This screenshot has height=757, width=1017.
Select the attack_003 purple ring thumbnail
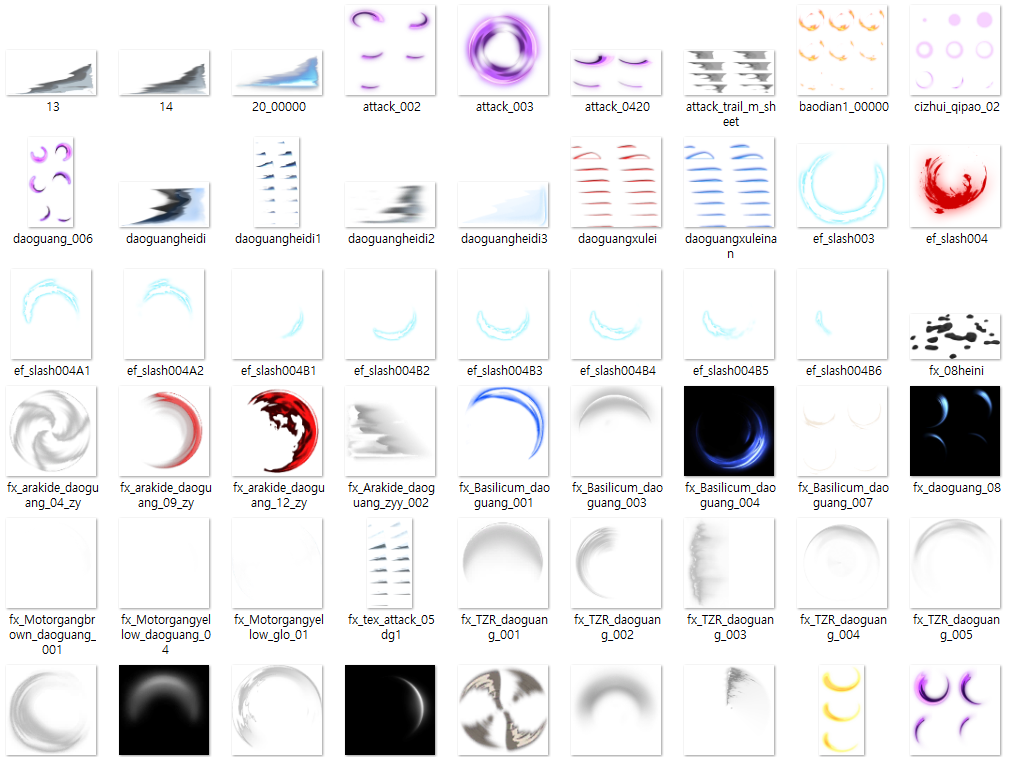(x=503, y=50)
